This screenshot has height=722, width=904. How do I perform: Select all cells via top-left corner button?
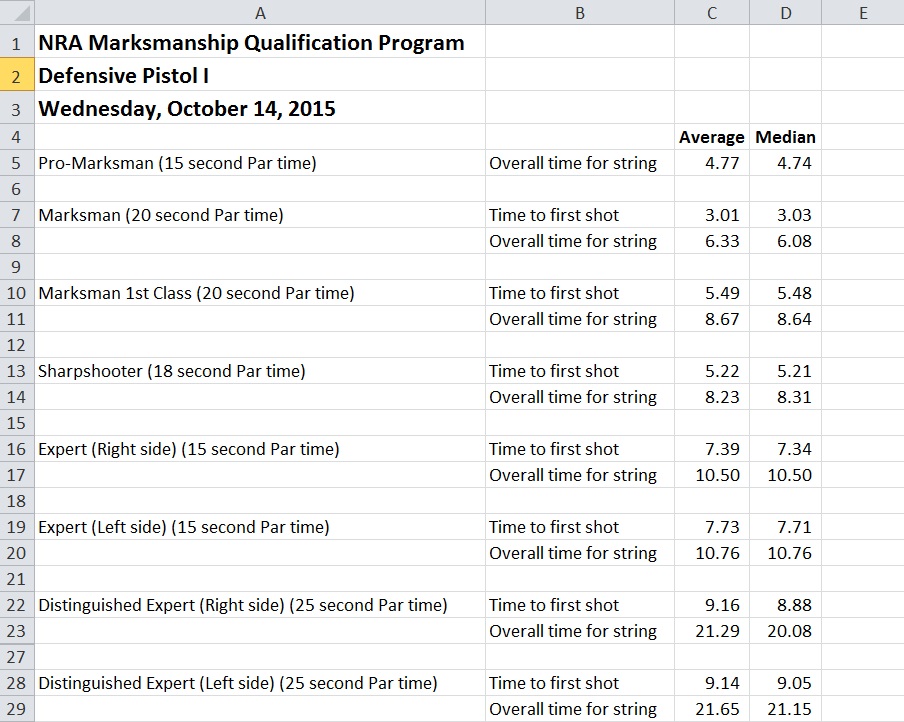(16, 12)
